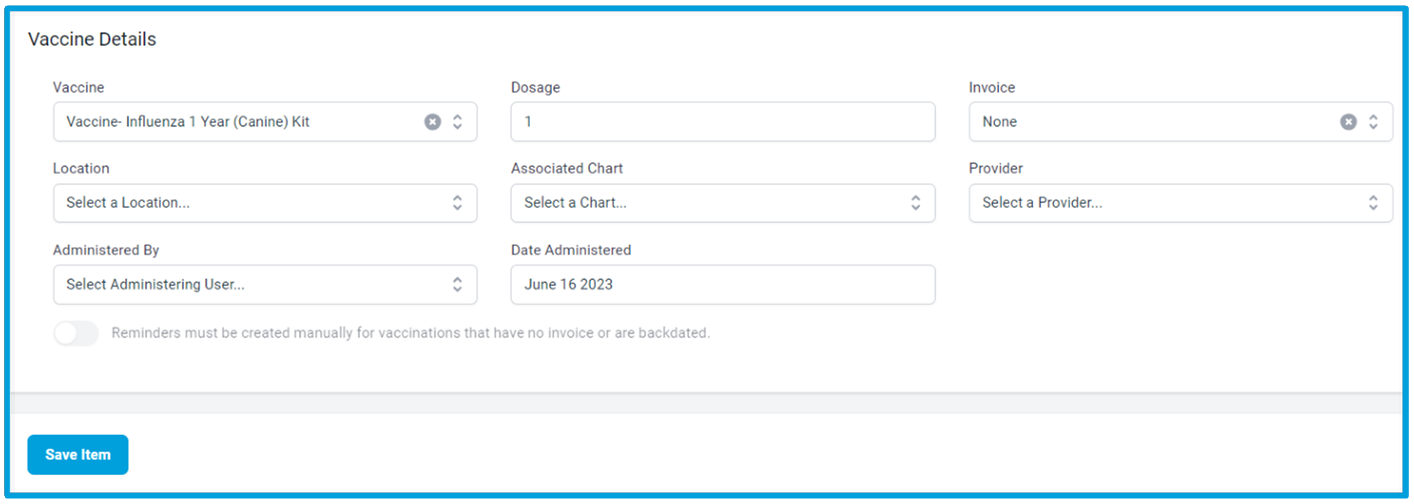Click the chevron arrows in the Provider selector

tap(1373, 203)
